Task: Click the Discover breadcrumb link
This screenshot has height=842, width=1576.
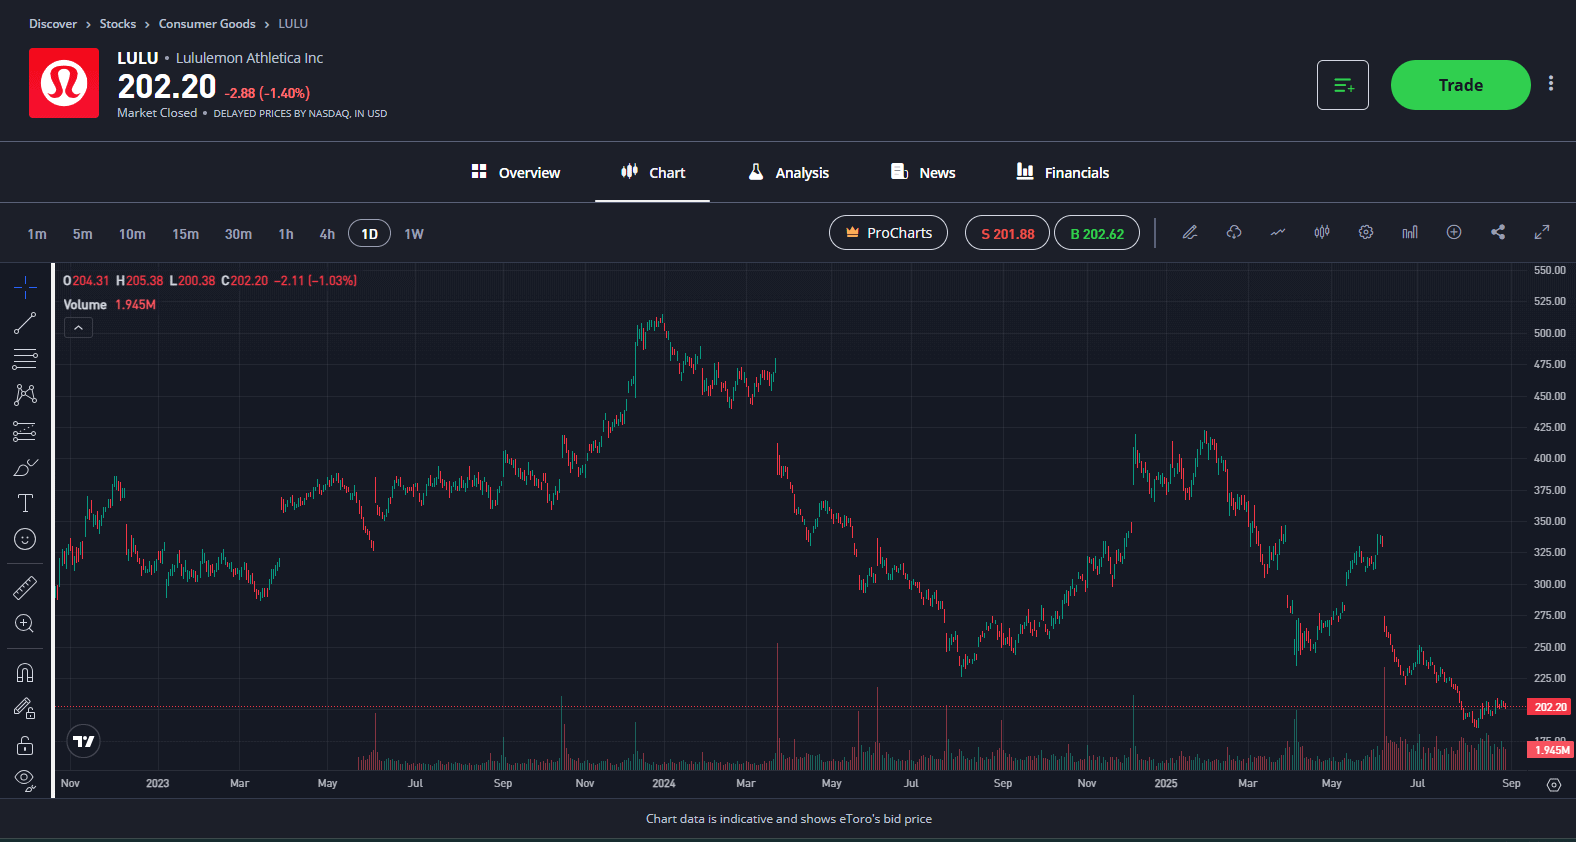Action: tap(53, 24)
